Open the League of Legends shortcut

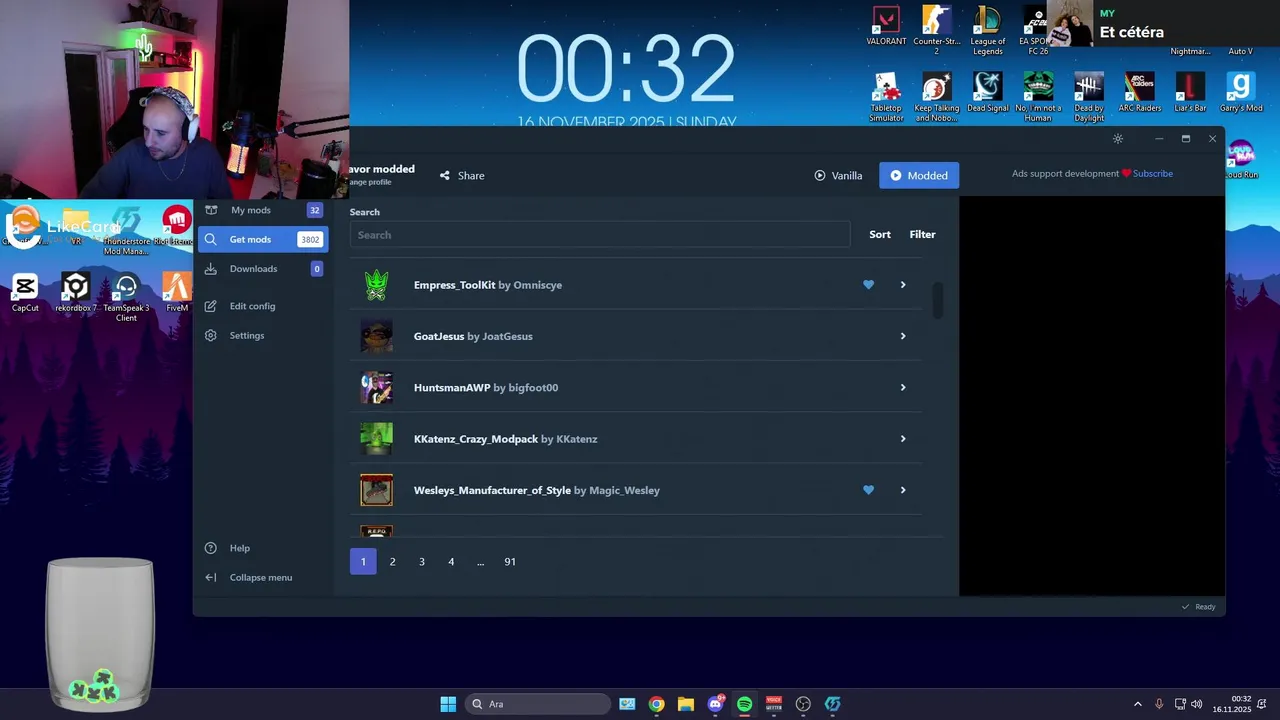click(987, 30)
